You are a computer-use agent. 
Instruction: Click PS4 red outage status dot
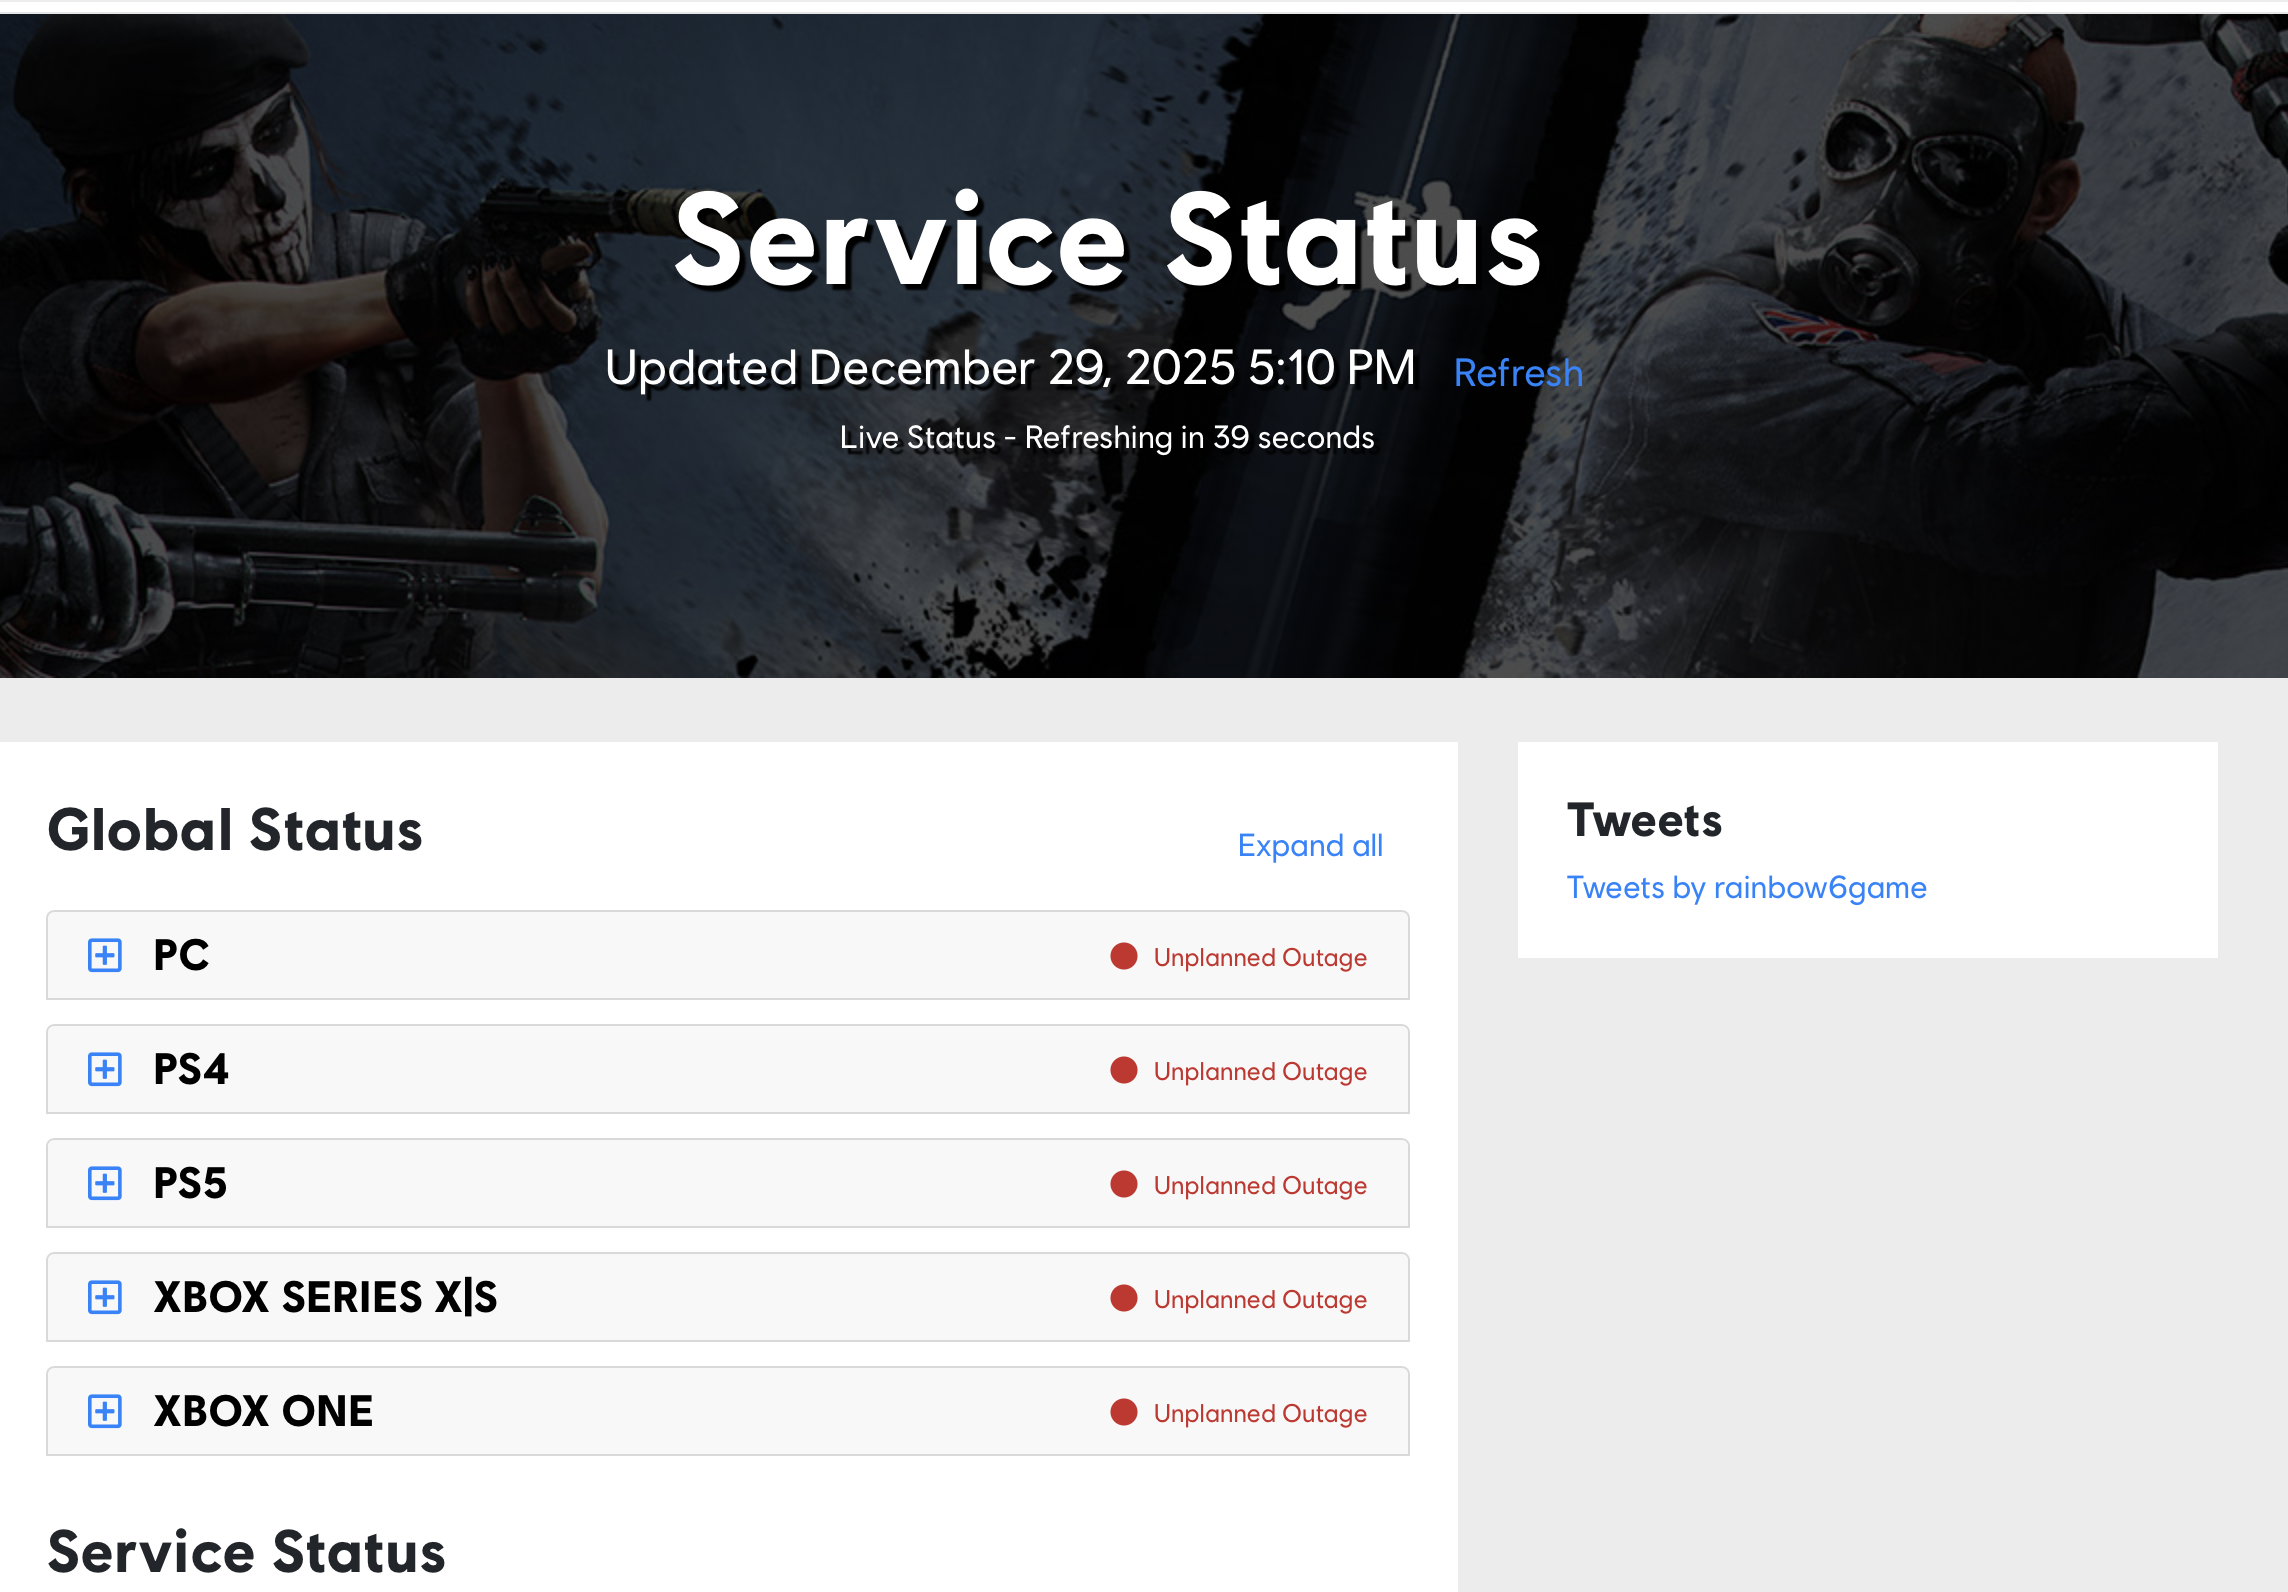point(1124,1070)
